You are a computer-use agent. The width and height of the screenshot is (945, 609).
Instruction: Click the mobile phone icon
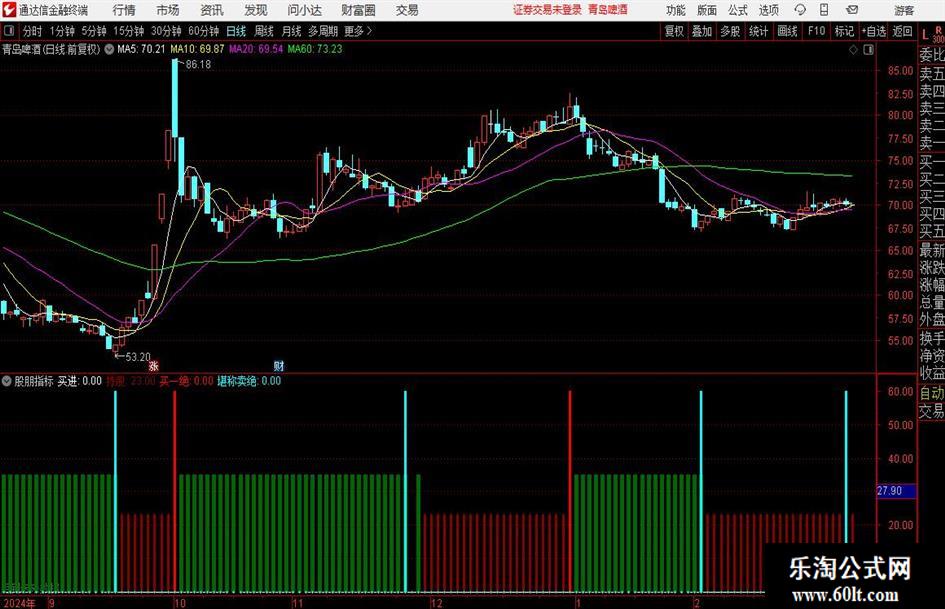tap(824, 10)
